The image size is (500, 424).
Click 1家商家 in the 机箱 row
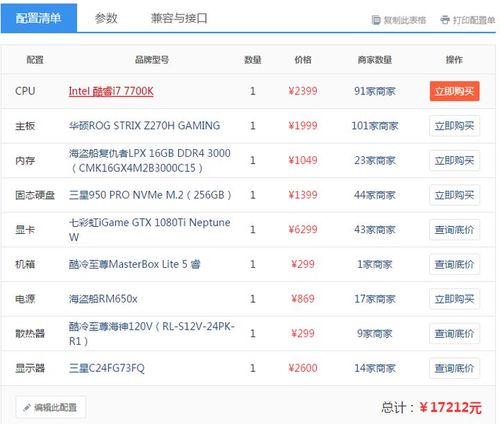[375, 264]
